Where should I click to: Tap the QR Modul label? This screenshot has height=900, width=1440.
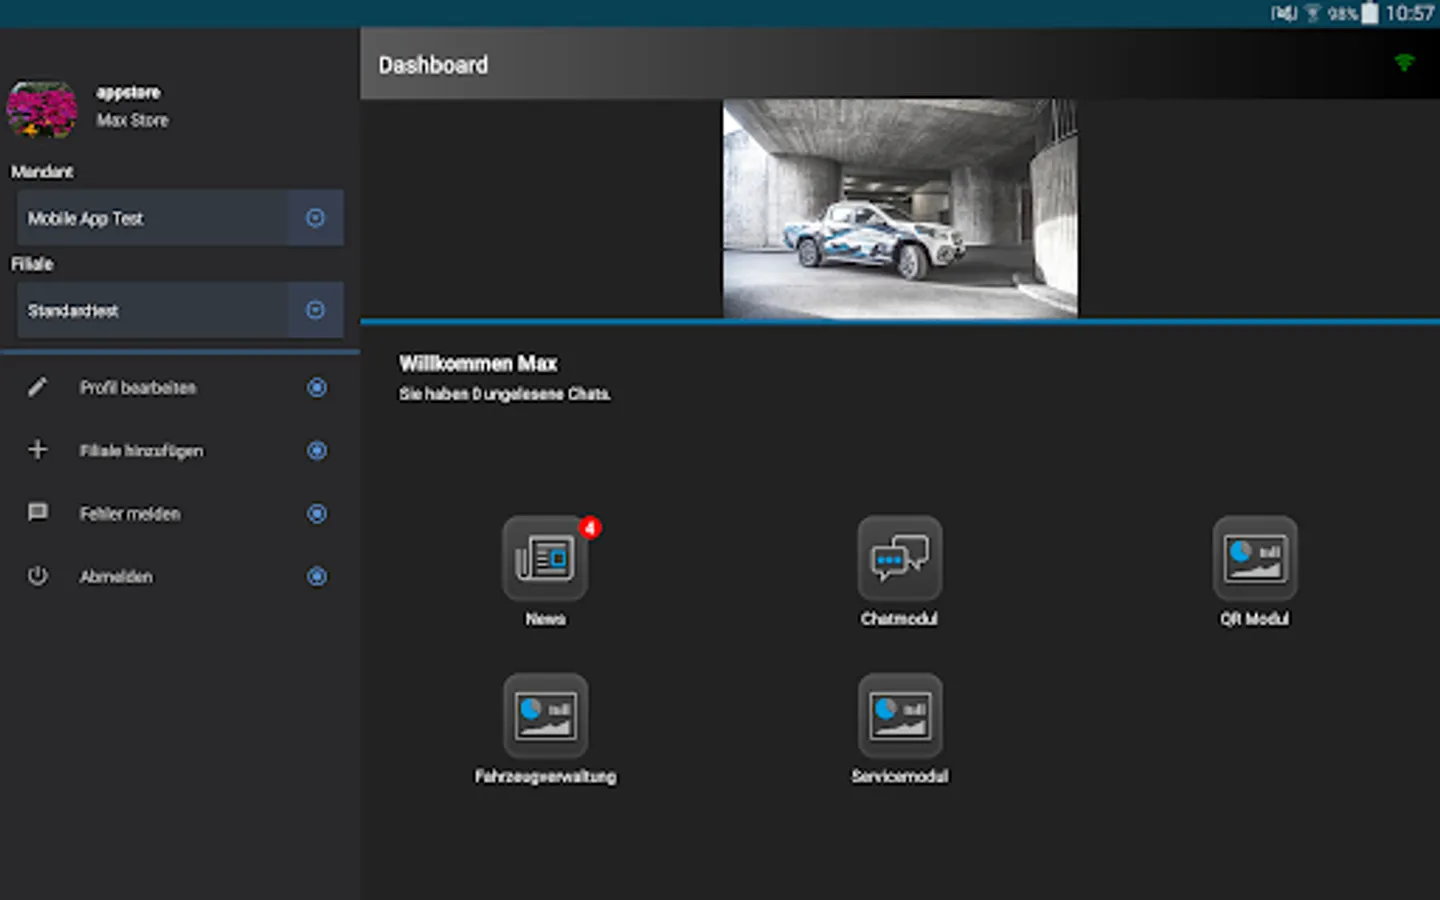(1254, 619)
